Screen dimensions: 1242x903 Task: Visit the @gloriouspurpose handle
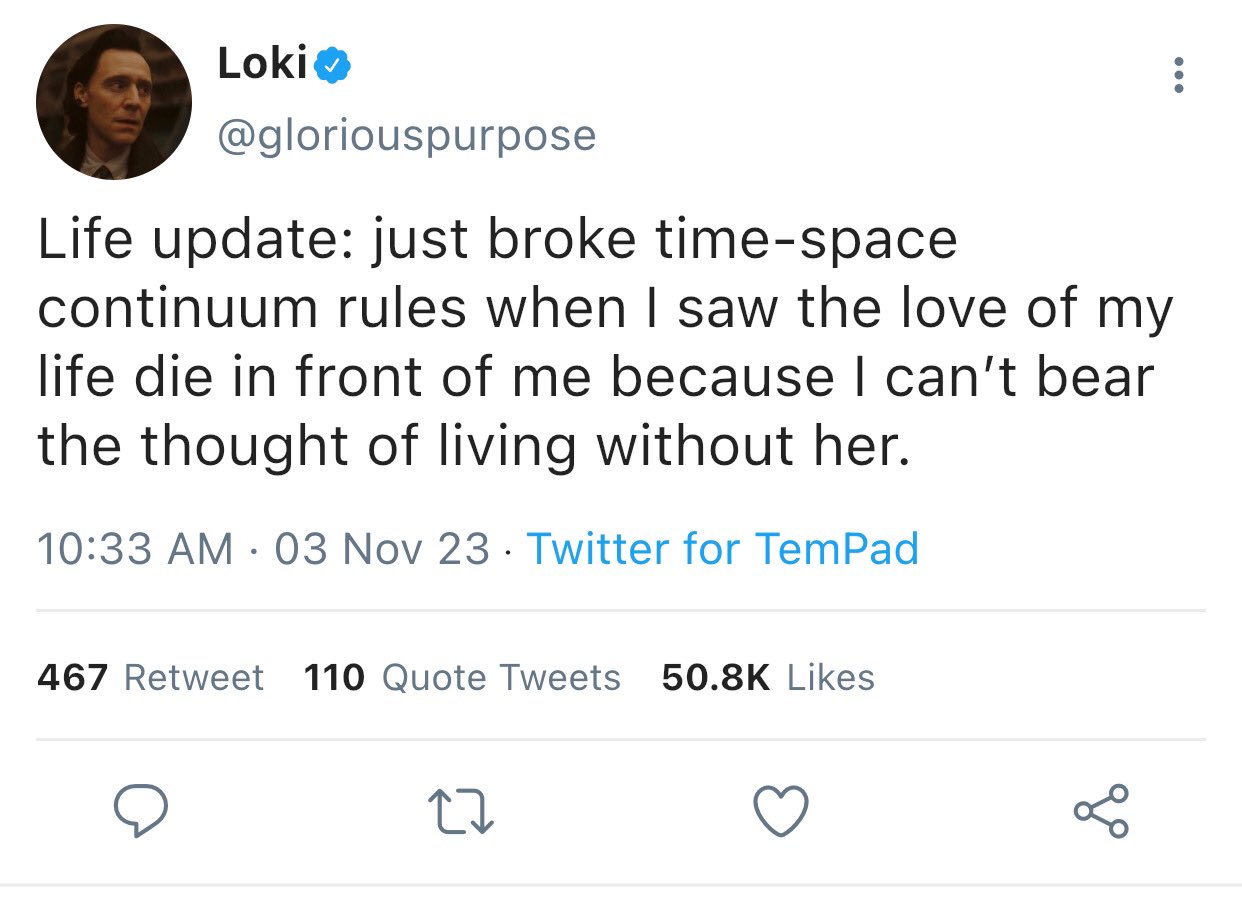[406, 135]
